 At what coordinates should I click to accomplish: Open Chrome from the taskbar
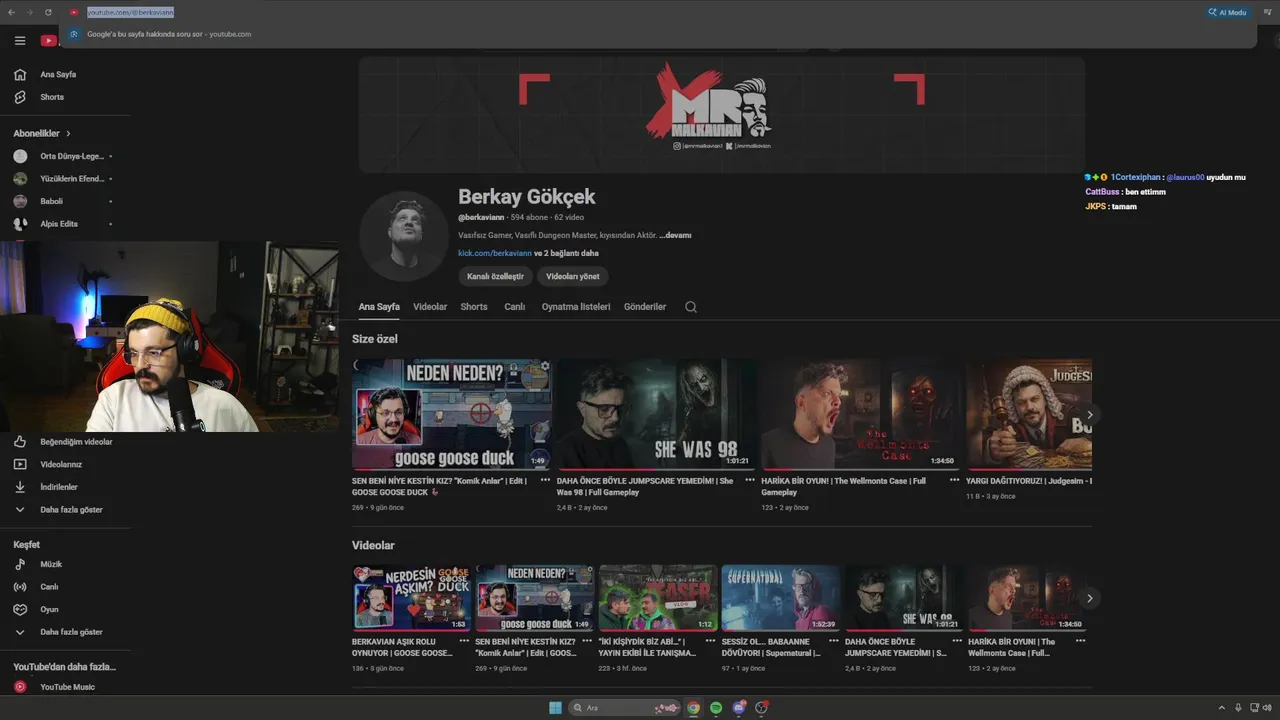693,708
